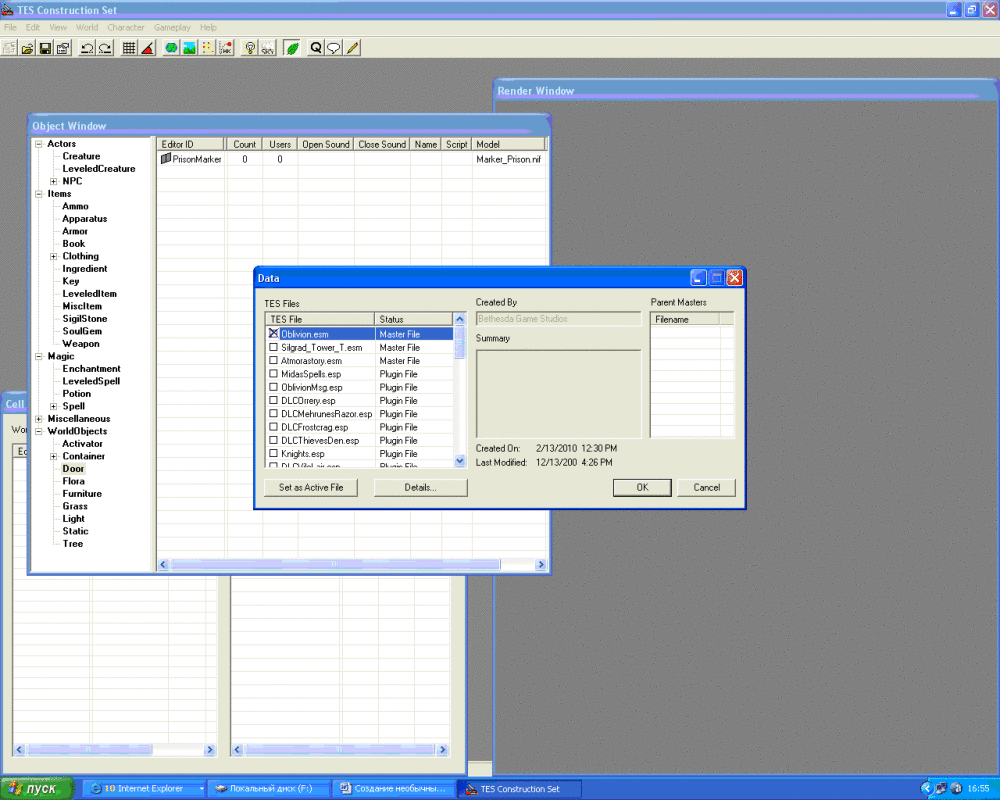This screenshot has height=800, width=1000.
Task: Select the Weapon tree item
Action: pyautogui.click(x=81, y=344)
